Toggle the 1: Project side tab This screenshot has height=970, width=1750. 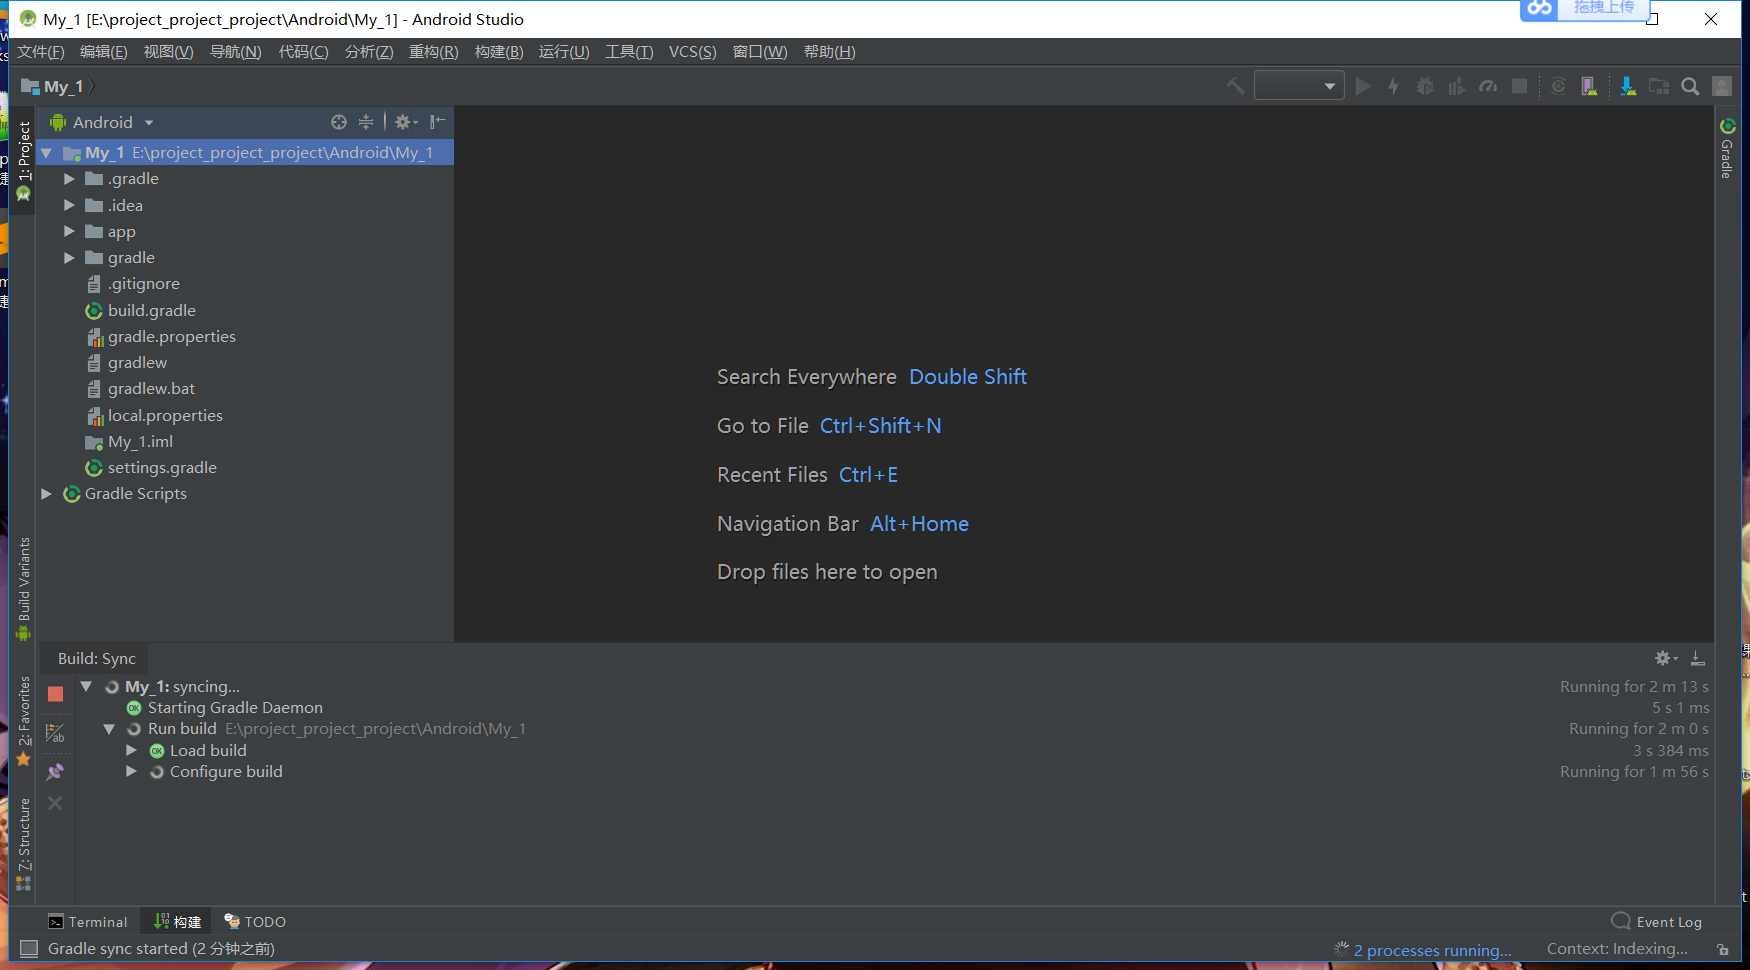[23, 160]
